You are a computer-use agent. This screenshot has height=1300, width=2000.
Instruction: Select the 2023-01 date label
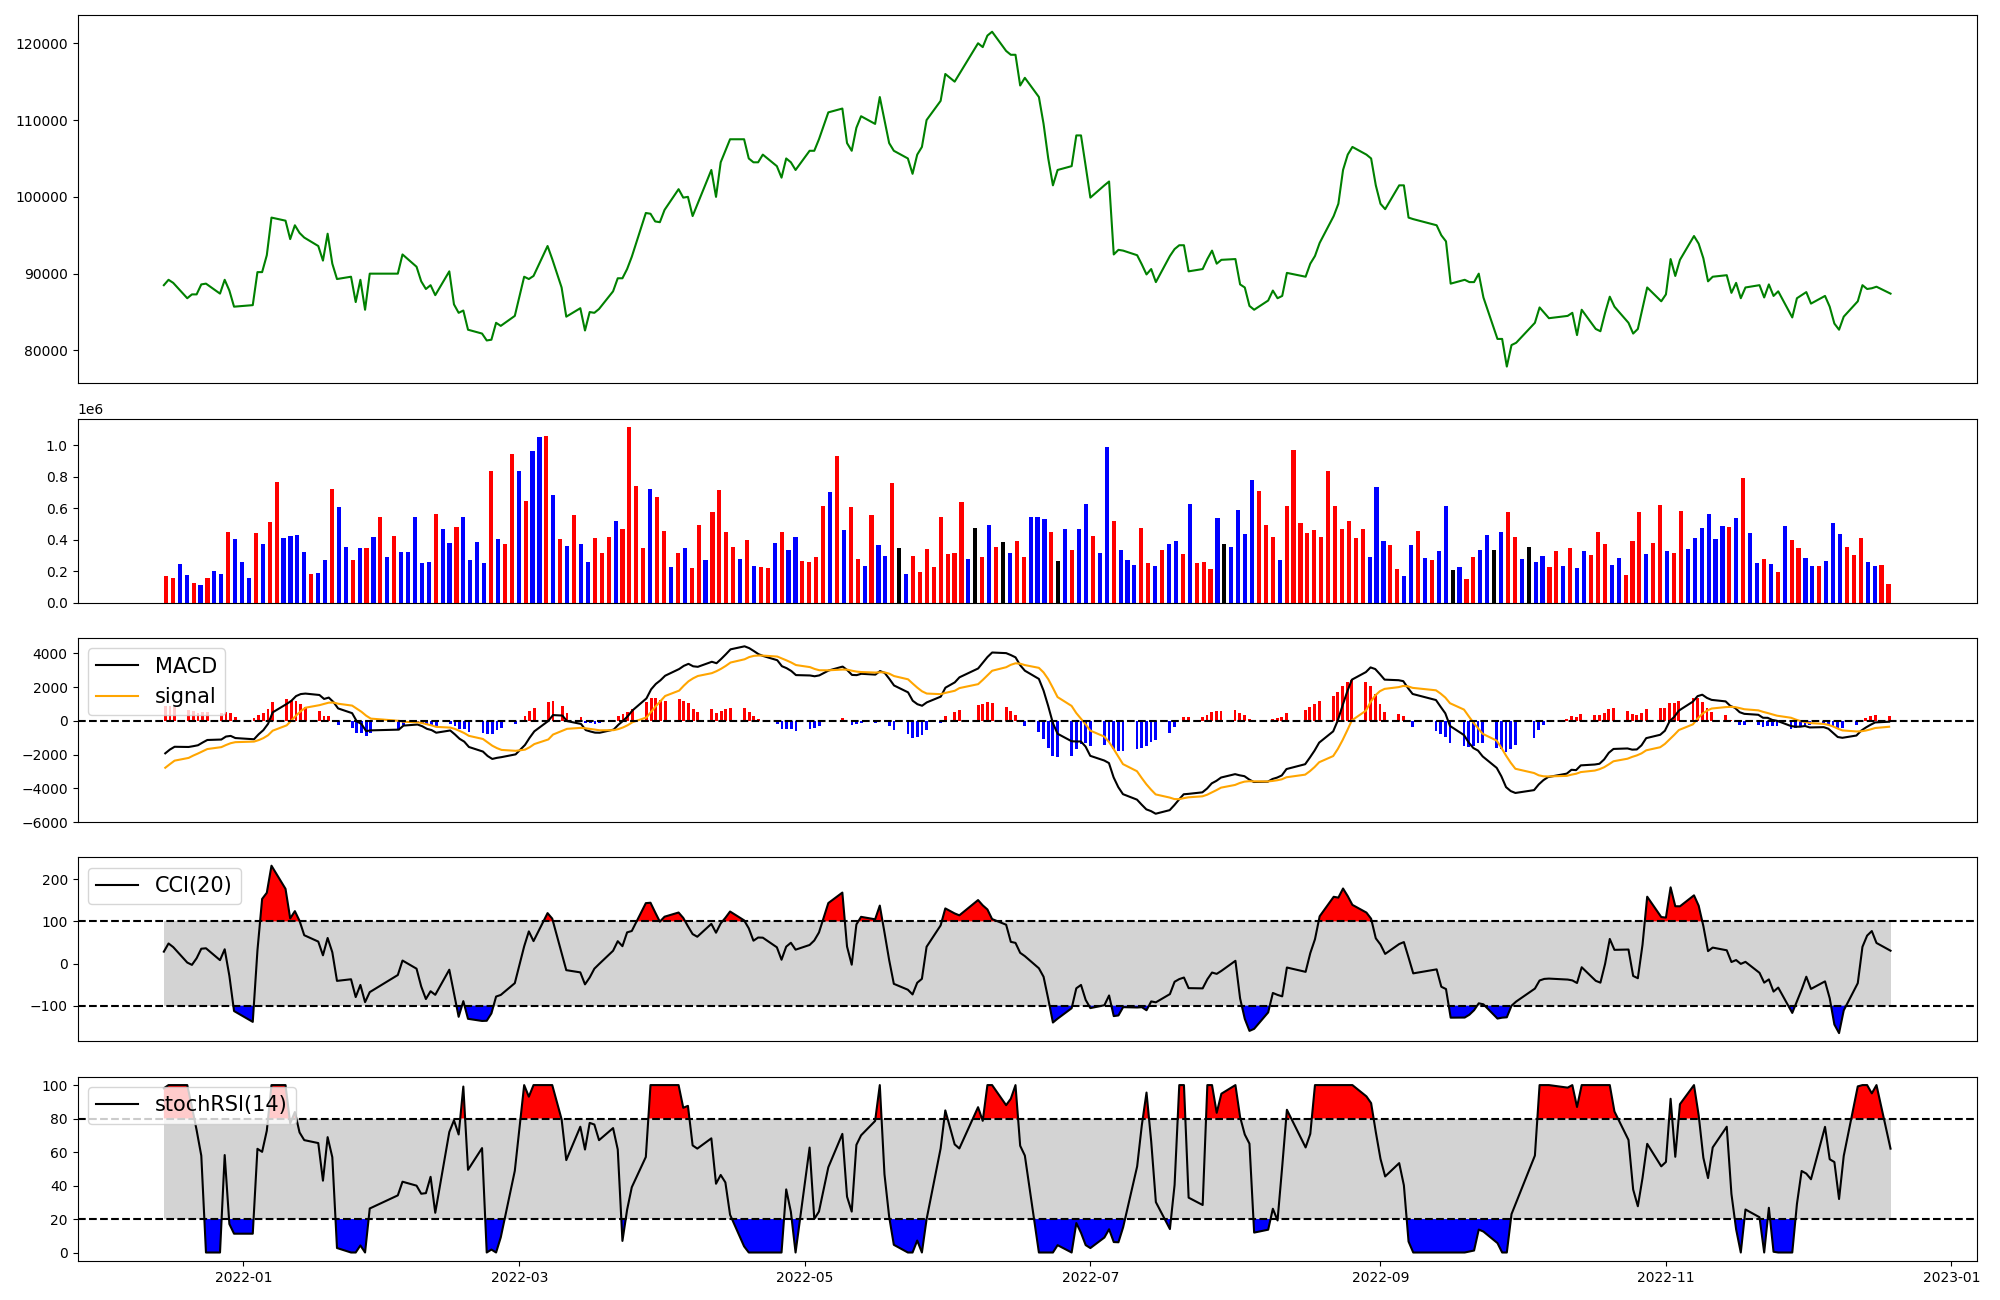coord(1951,1277)
